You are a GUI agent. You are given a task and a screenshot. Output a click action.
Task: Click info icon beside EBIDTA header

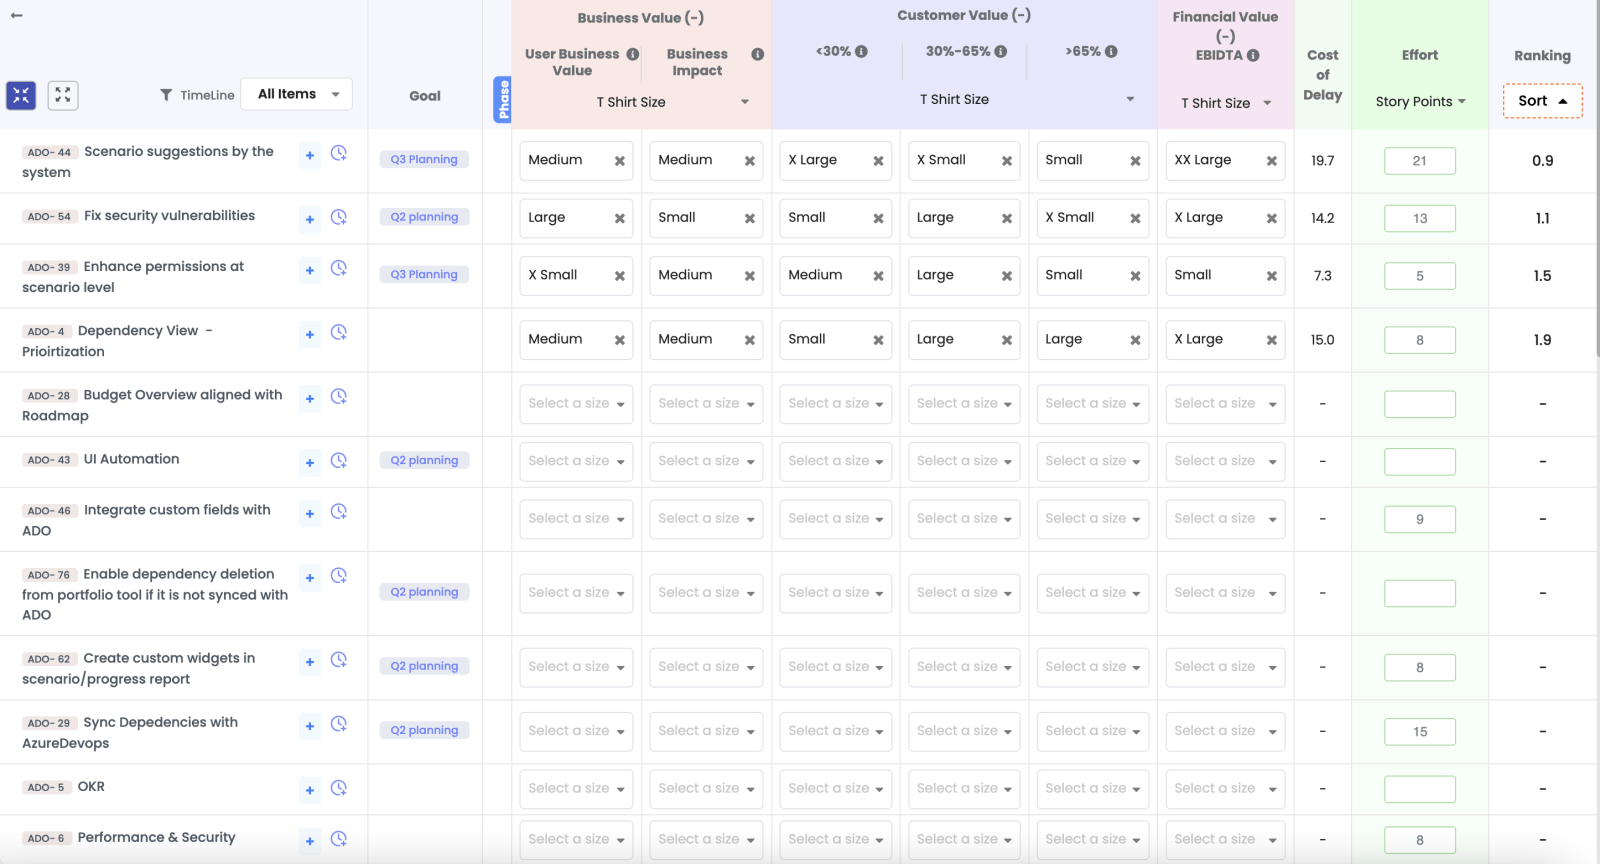point(1253,55)
